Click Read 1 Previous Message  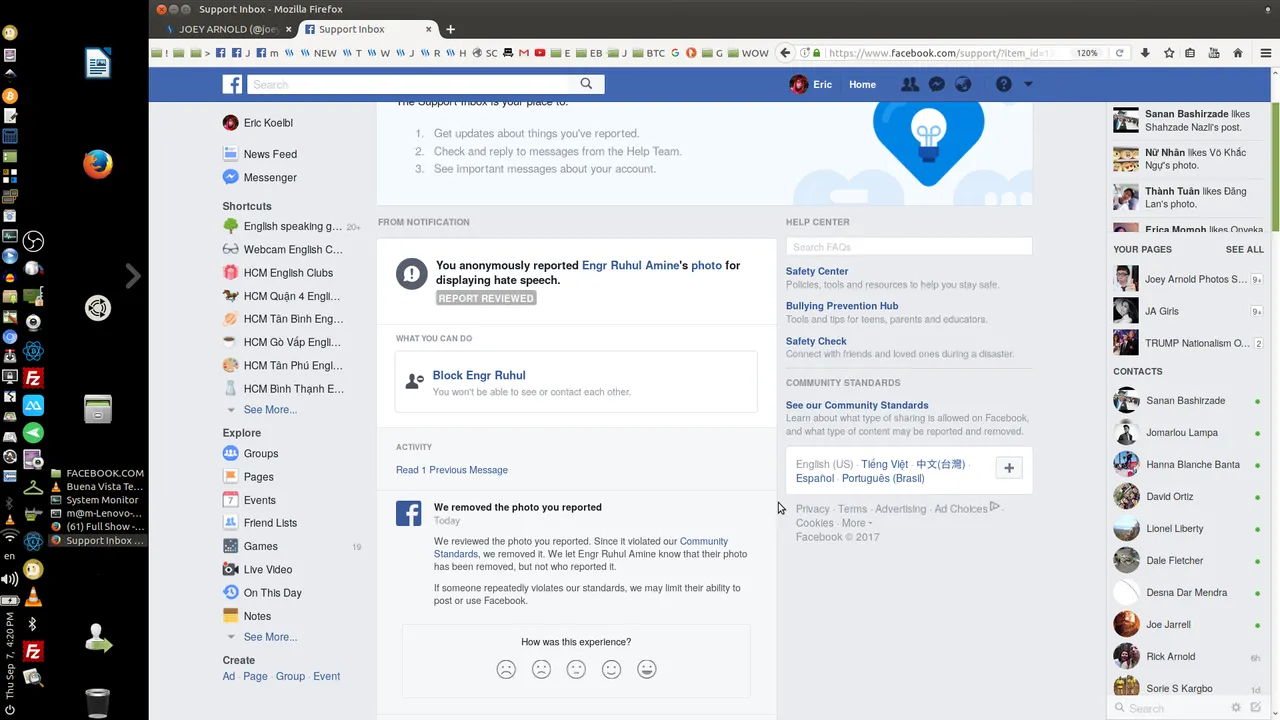pyautogui.click(x=452, y=470)
